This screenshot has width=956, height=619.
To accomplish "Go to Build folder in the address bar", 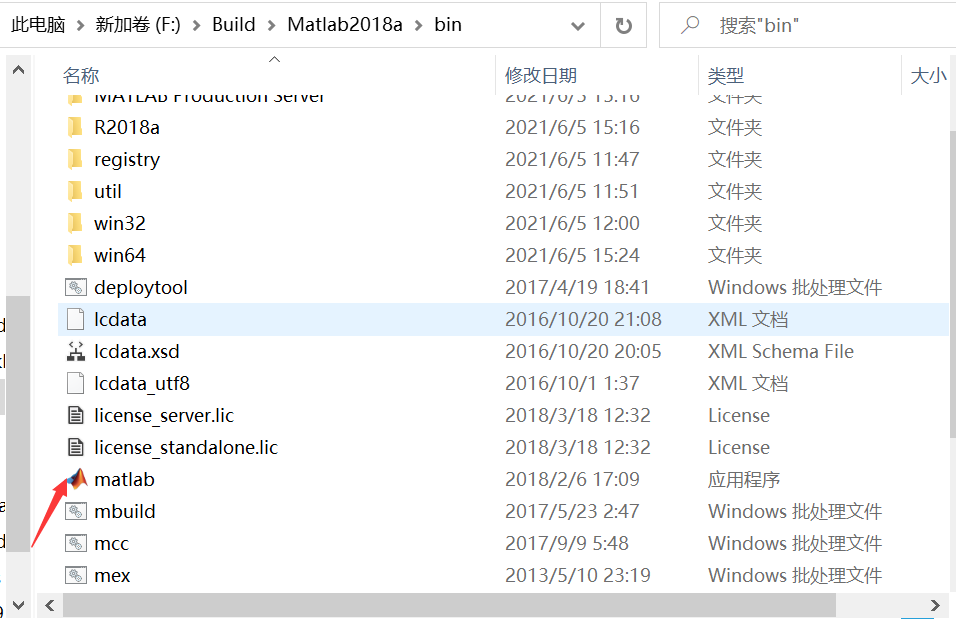I will (x=234, y=25).
